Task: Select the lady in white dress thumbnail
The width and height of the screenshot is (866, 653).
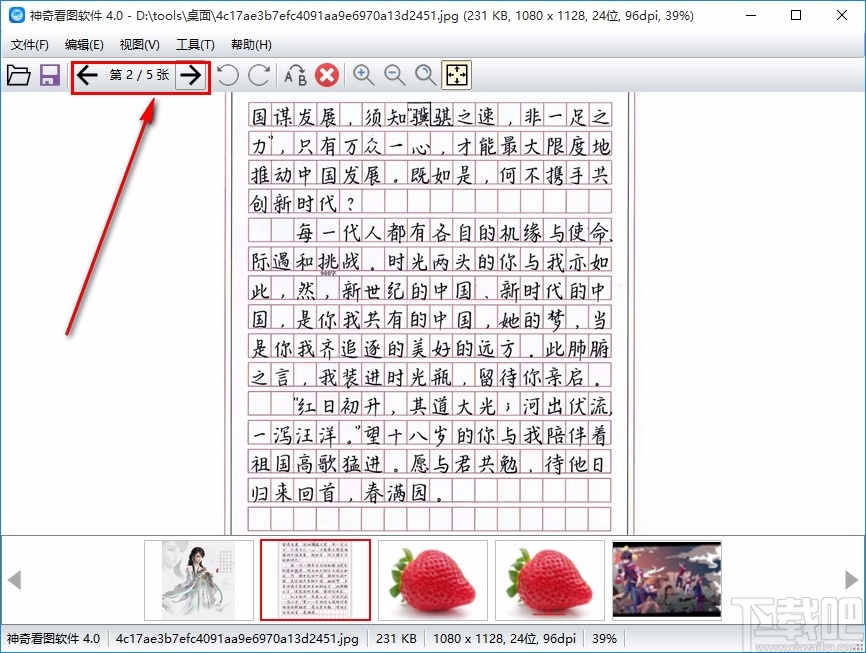Action: click(x=199, y=580)
